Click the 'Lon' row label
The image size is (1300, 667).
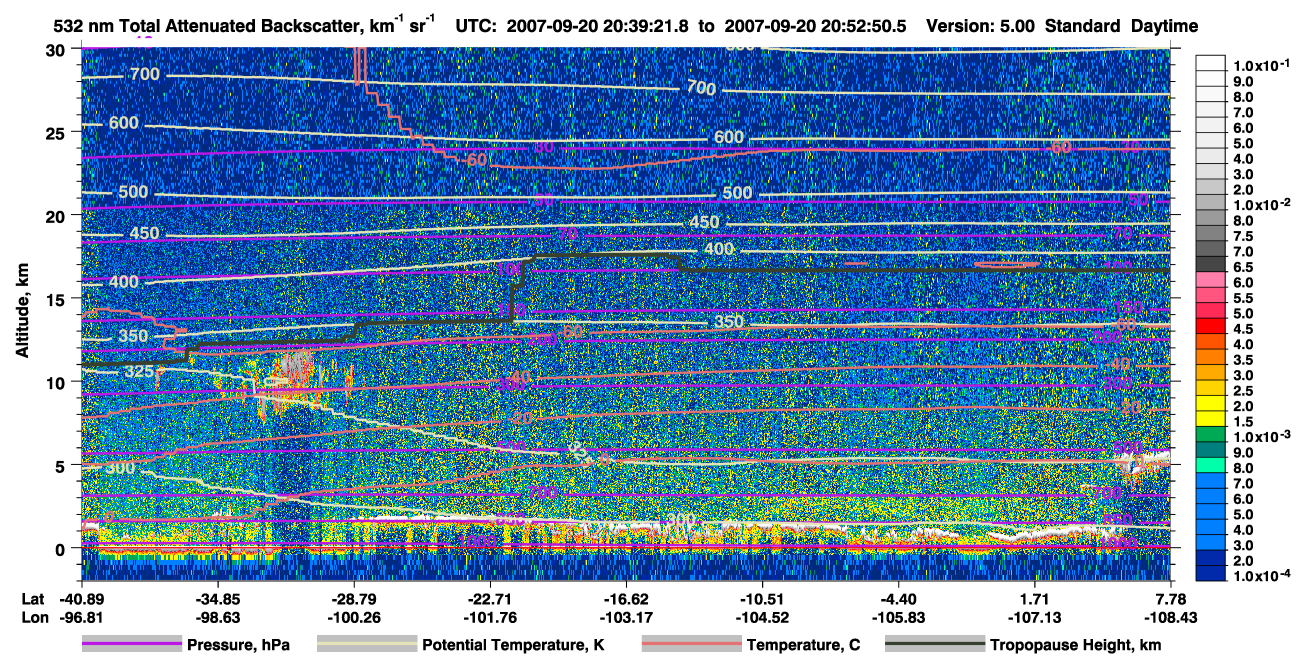(34, 617)
